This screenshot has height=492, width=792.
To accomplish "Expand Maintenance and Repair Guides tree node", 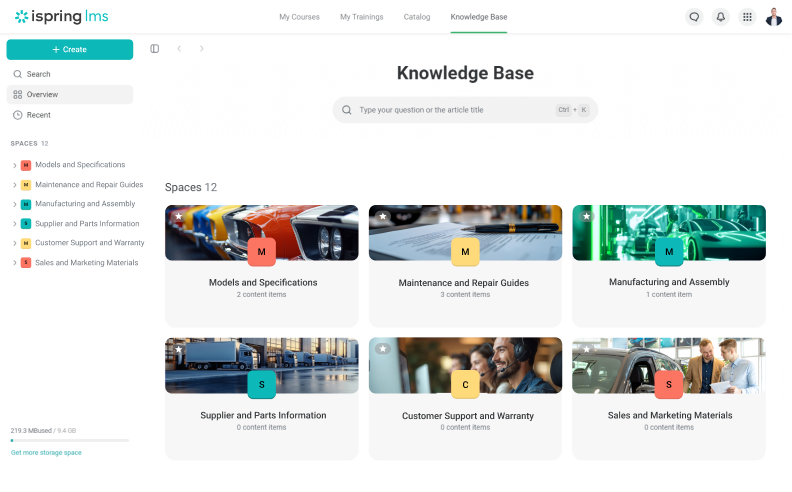I will (15, 185).
